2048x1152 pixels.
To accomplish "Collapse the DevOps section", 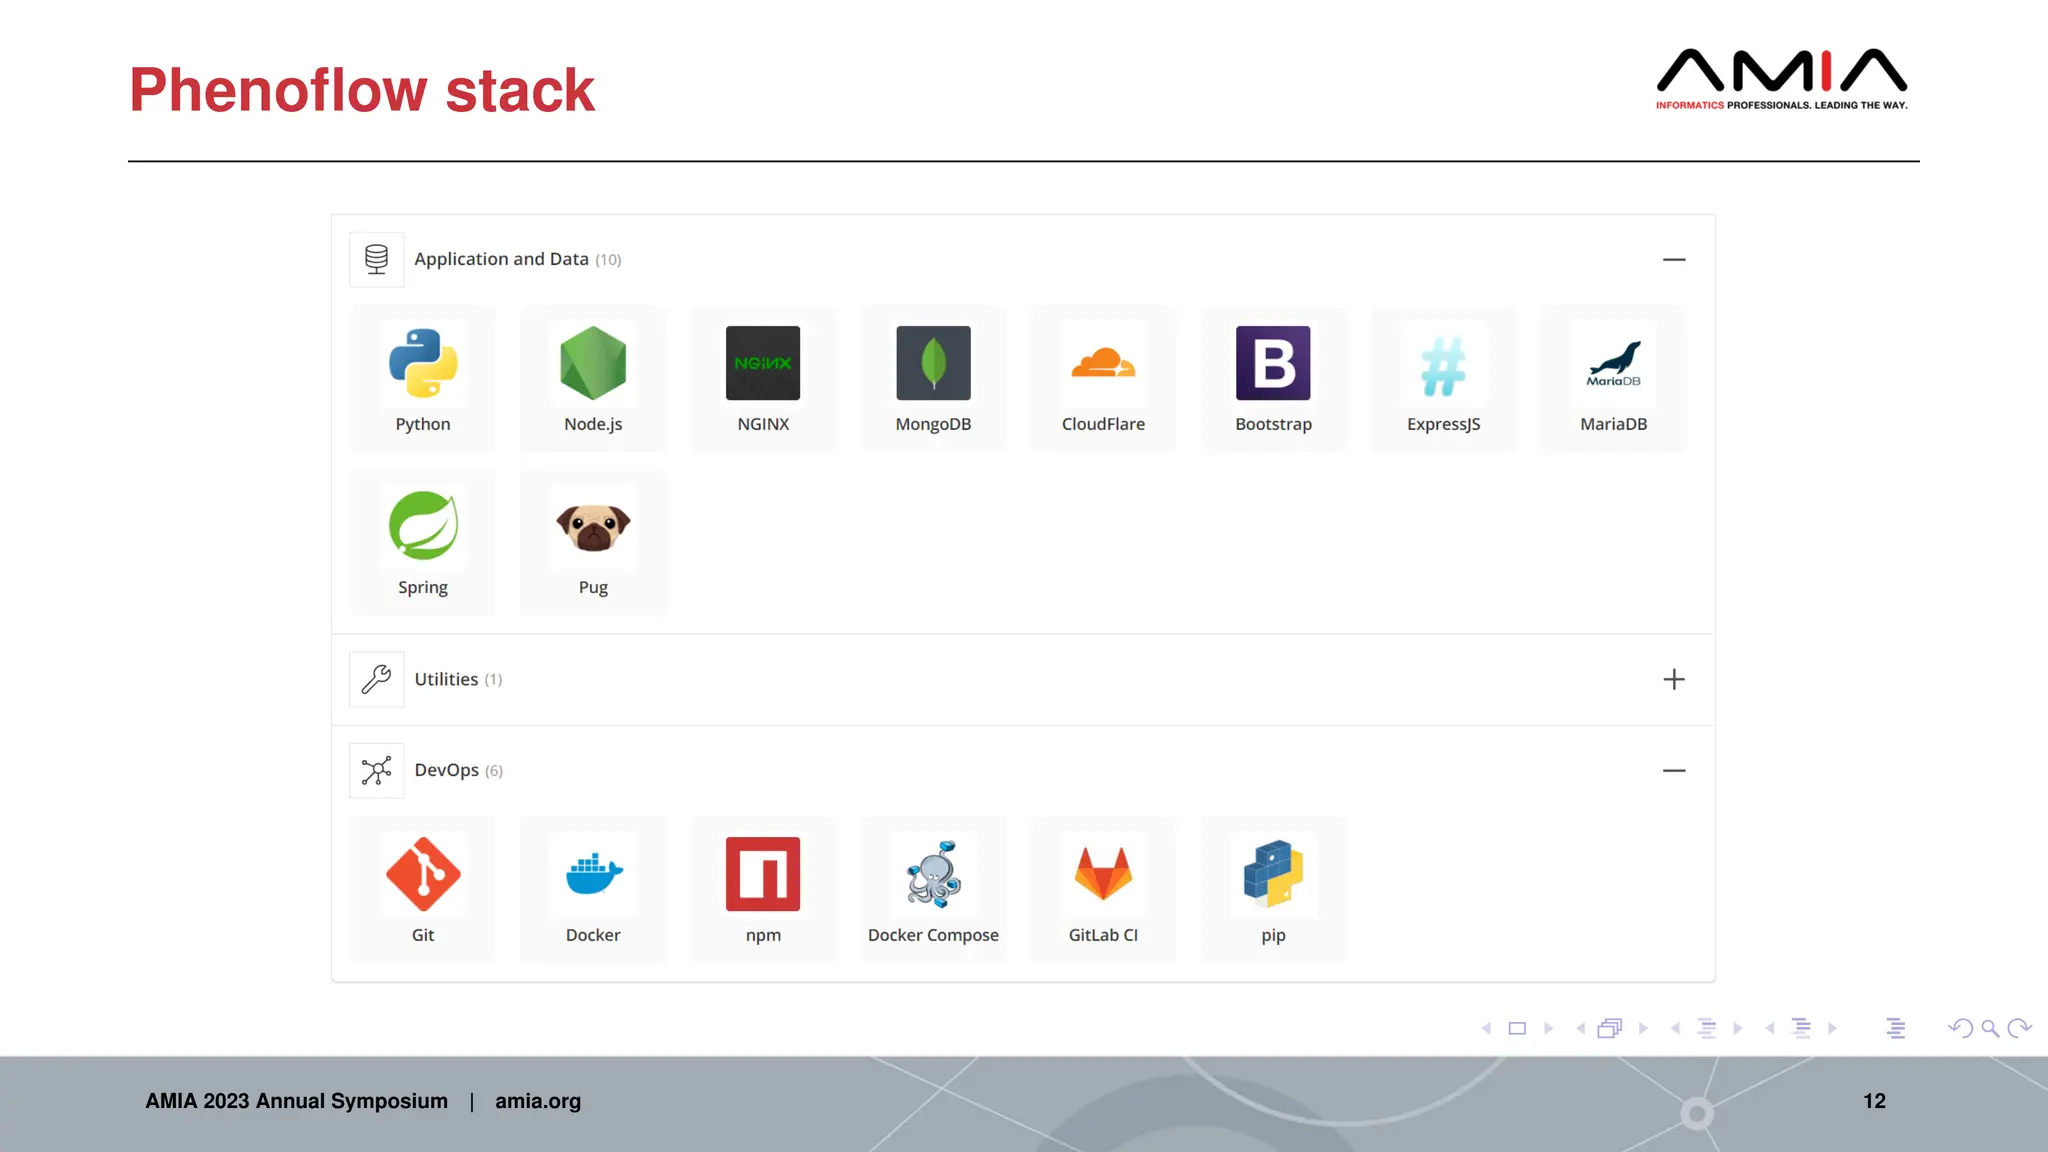I will [x=1674, y=771].
